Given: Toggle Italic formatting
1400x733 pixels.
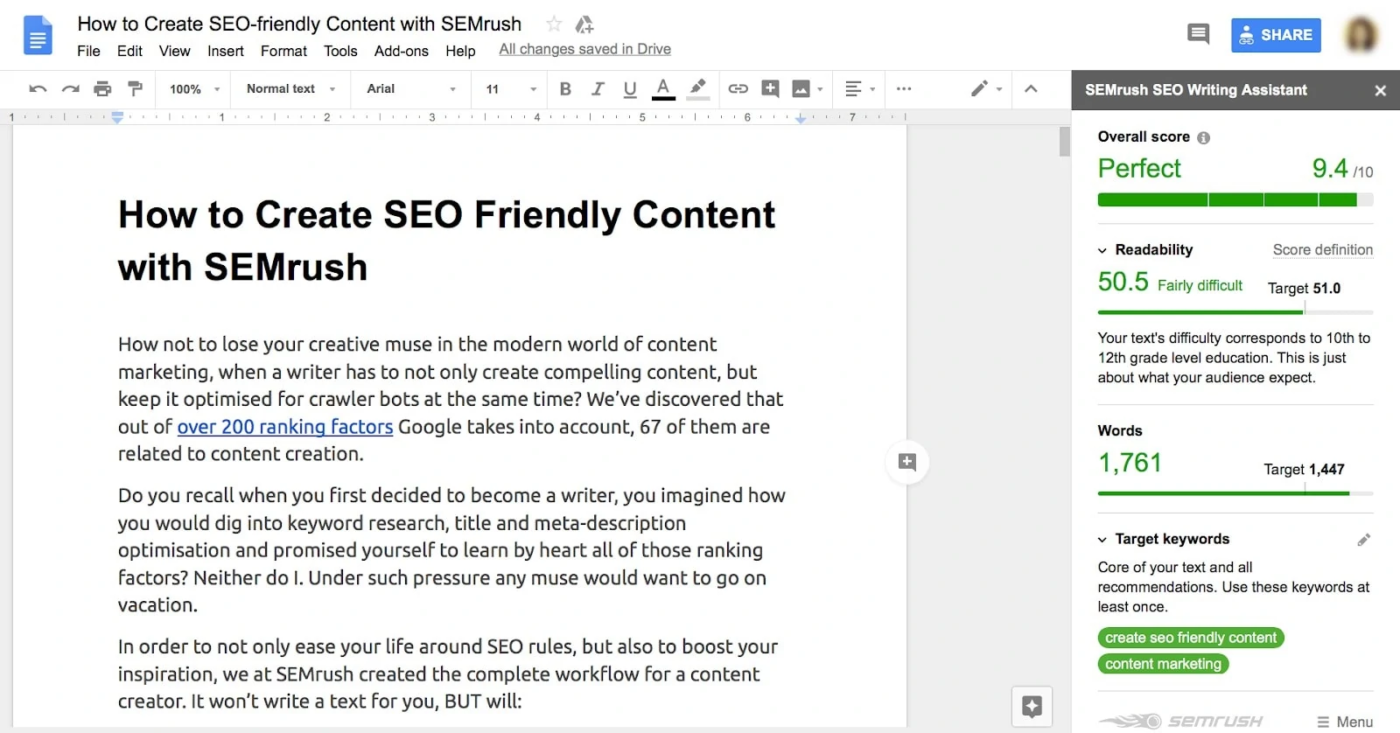Looking at the screenshot, I should (597, 89).
